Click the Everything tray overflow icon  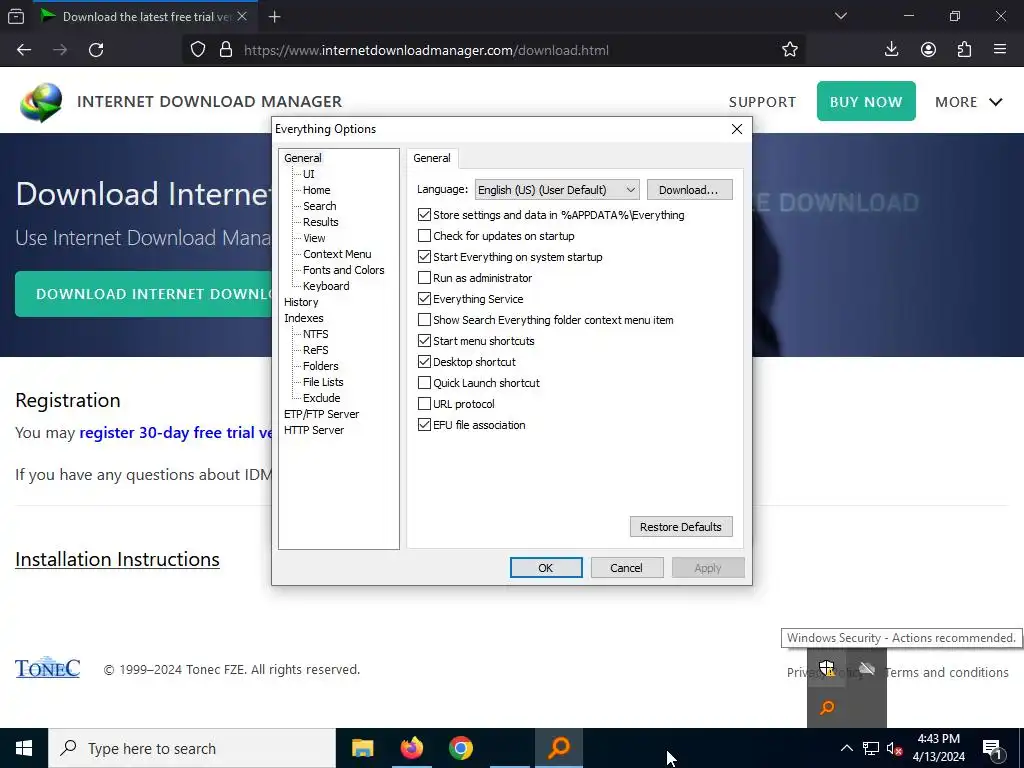(x=827, y=707)
